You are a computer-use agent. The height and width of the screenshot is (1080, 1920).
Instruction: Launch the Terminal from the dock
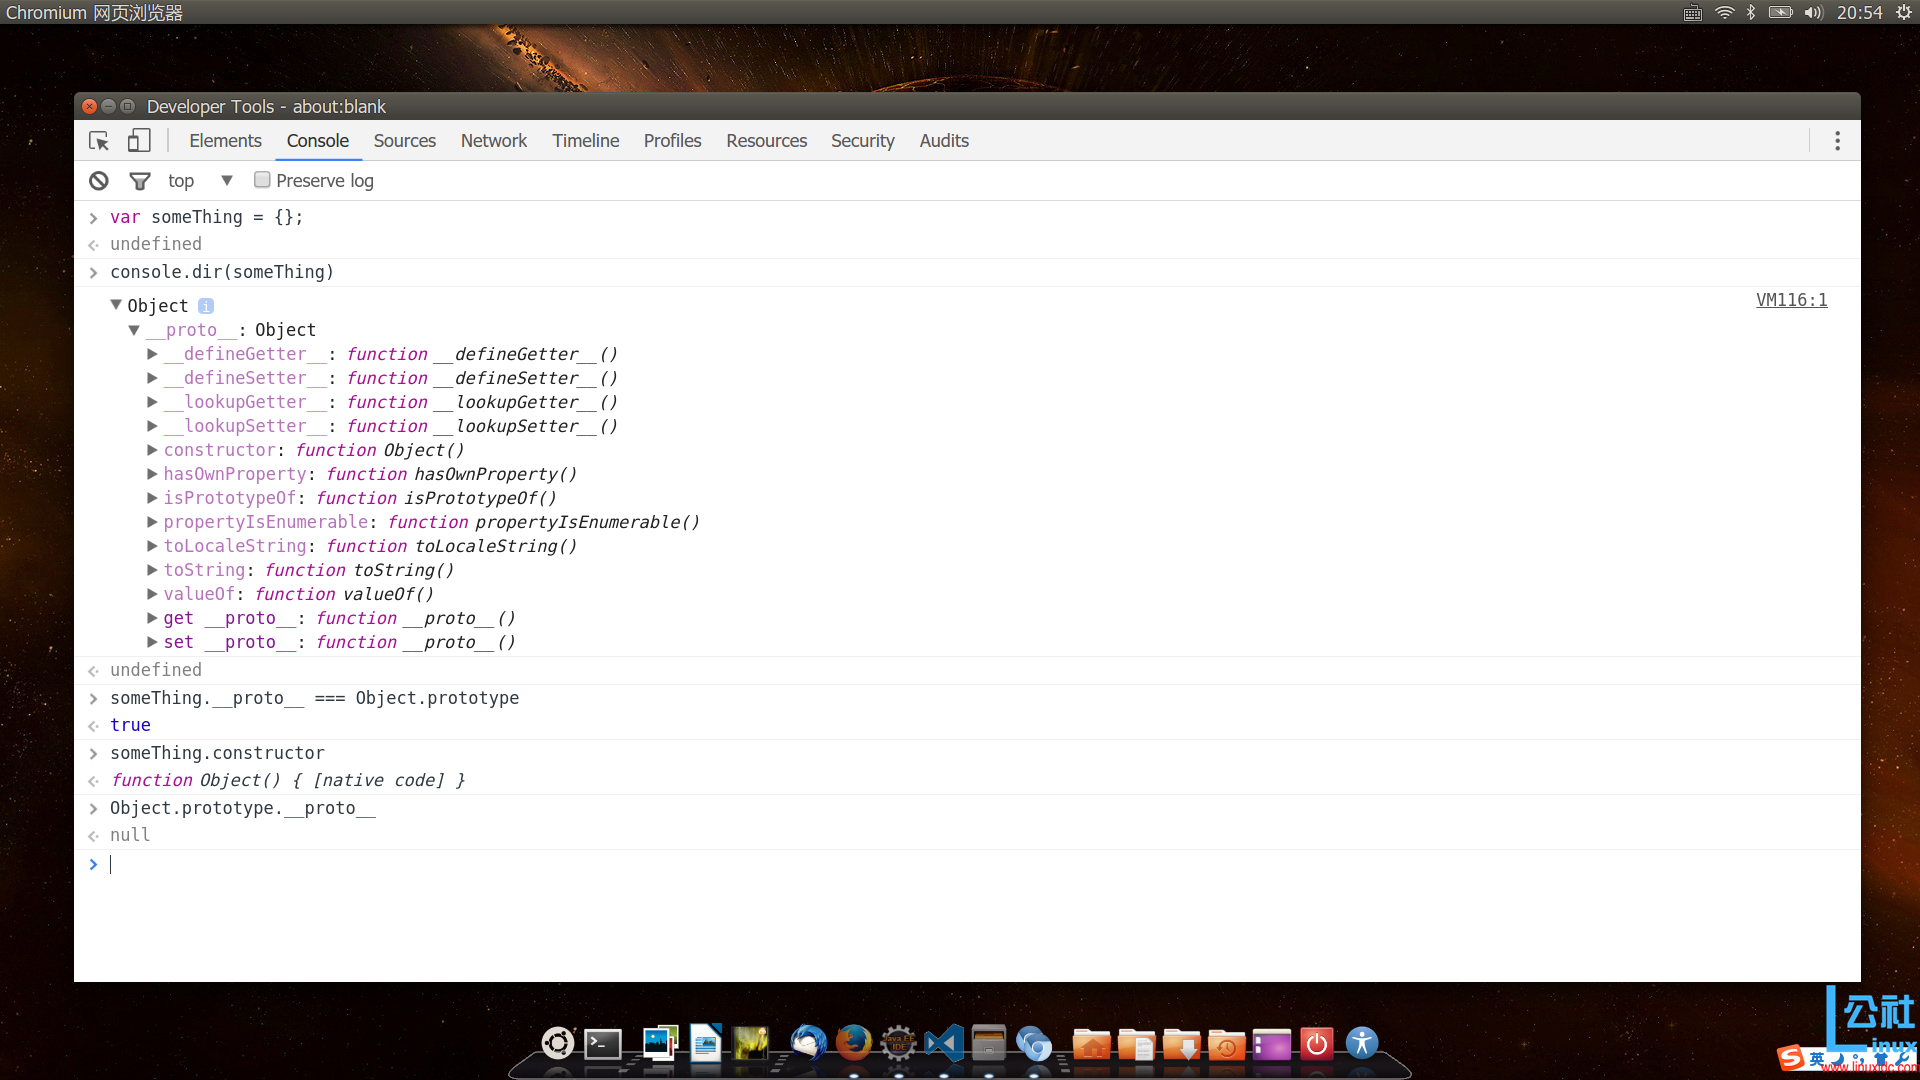pyautogui.click(x=603, y=1044)
